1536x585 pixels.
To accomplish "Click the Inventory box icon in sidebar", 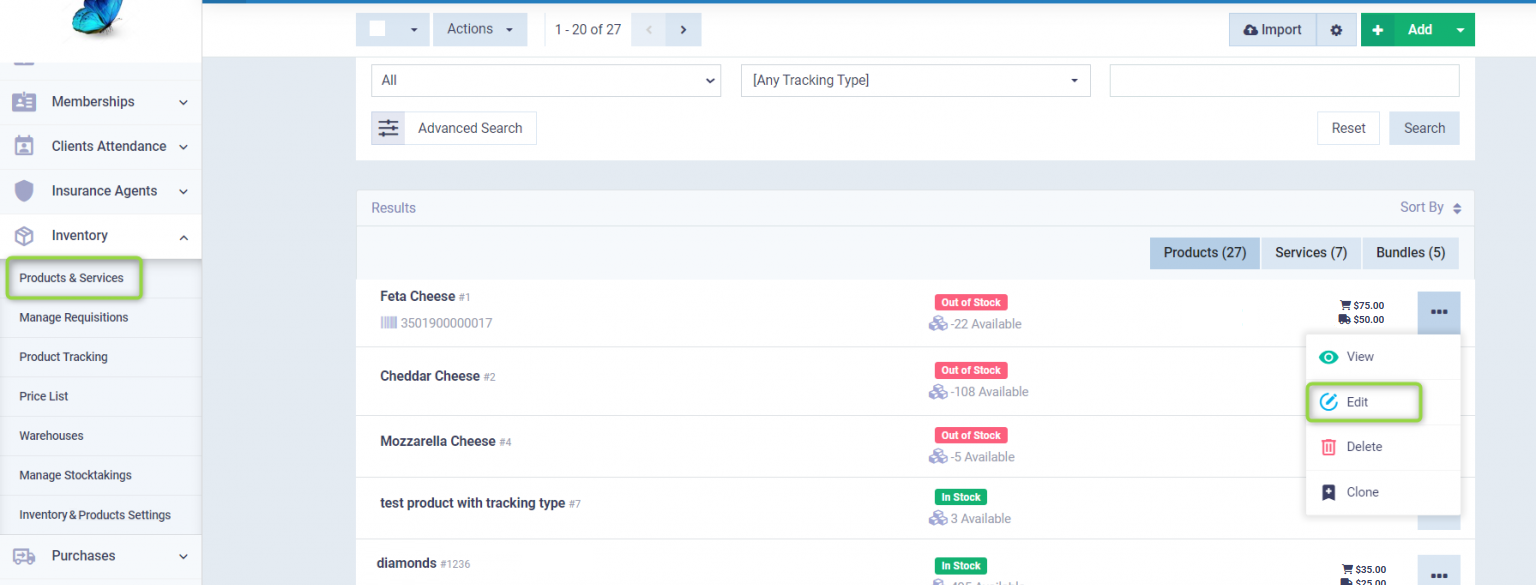I will tap(24, 236).
